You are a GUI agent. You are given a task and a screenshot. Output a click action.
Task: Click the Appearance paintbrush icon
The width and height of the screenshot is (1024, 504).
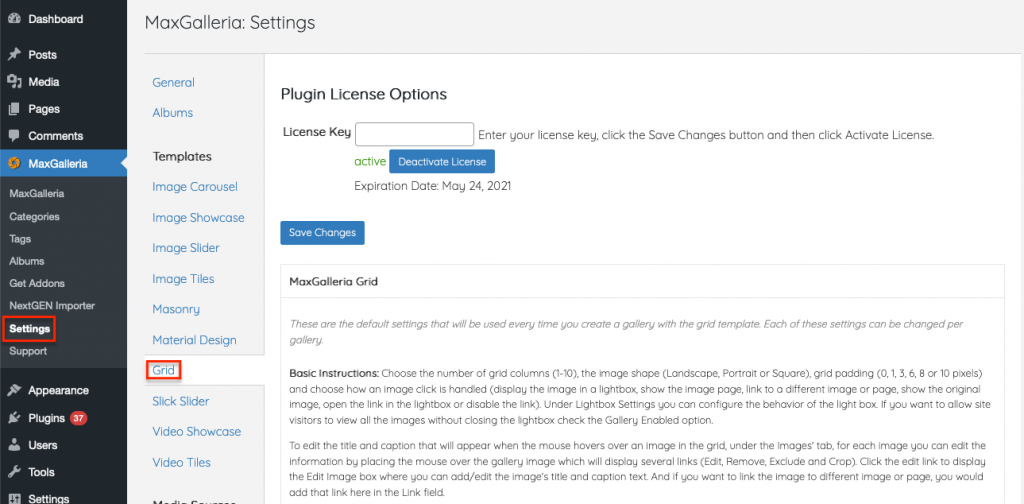point(14,390)
